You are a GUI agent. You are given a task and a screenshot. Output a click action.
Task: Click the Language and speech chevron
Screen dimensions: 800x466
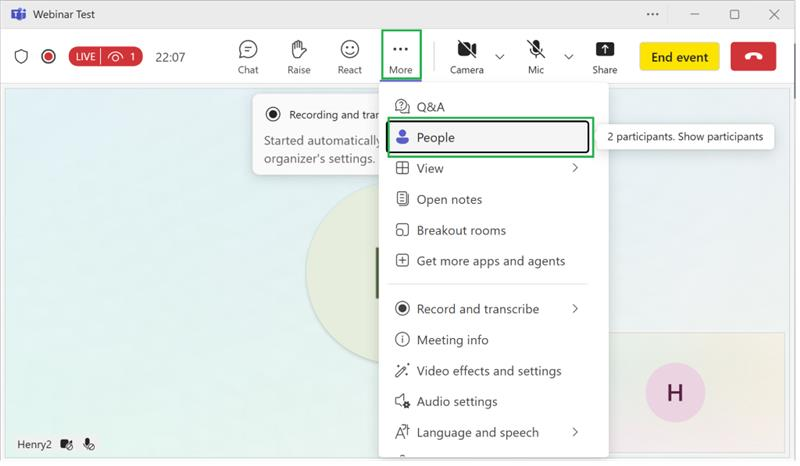575,432
